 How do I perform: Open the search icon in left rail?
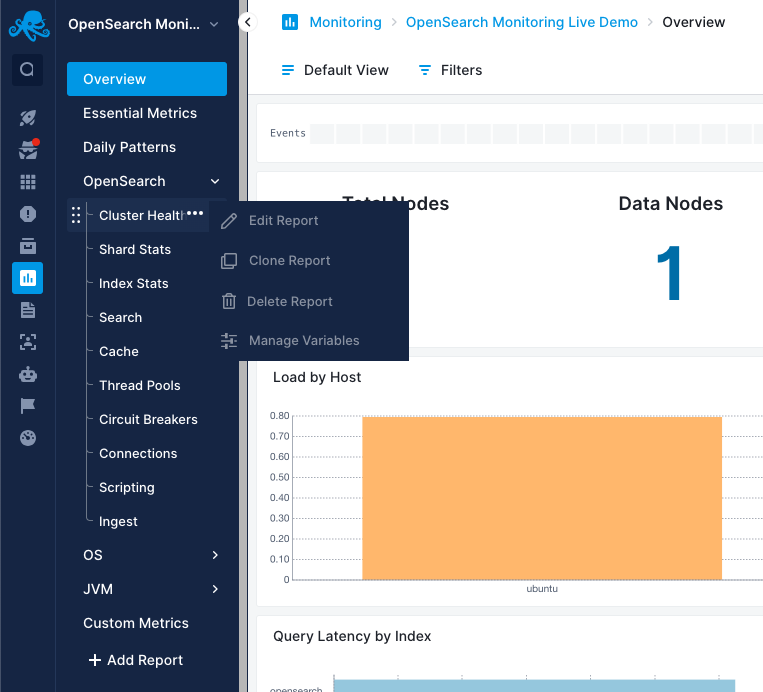[27, 70]
